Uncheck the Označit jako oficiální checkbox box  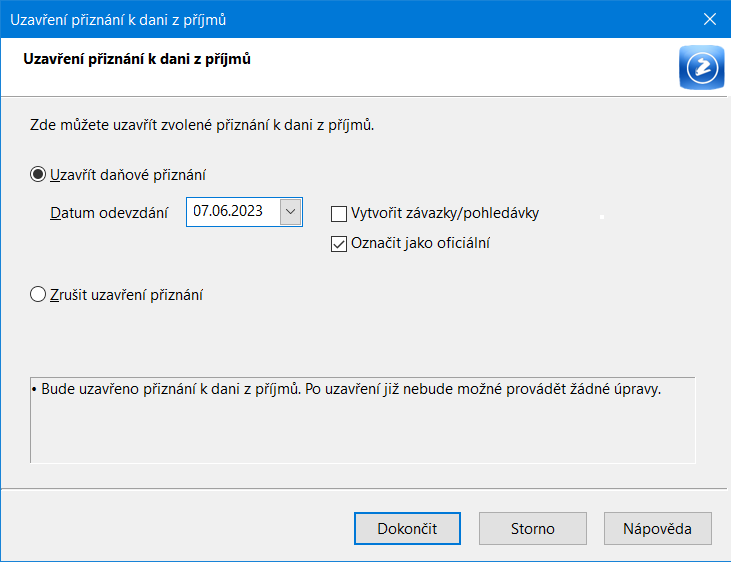click(339, 243)
